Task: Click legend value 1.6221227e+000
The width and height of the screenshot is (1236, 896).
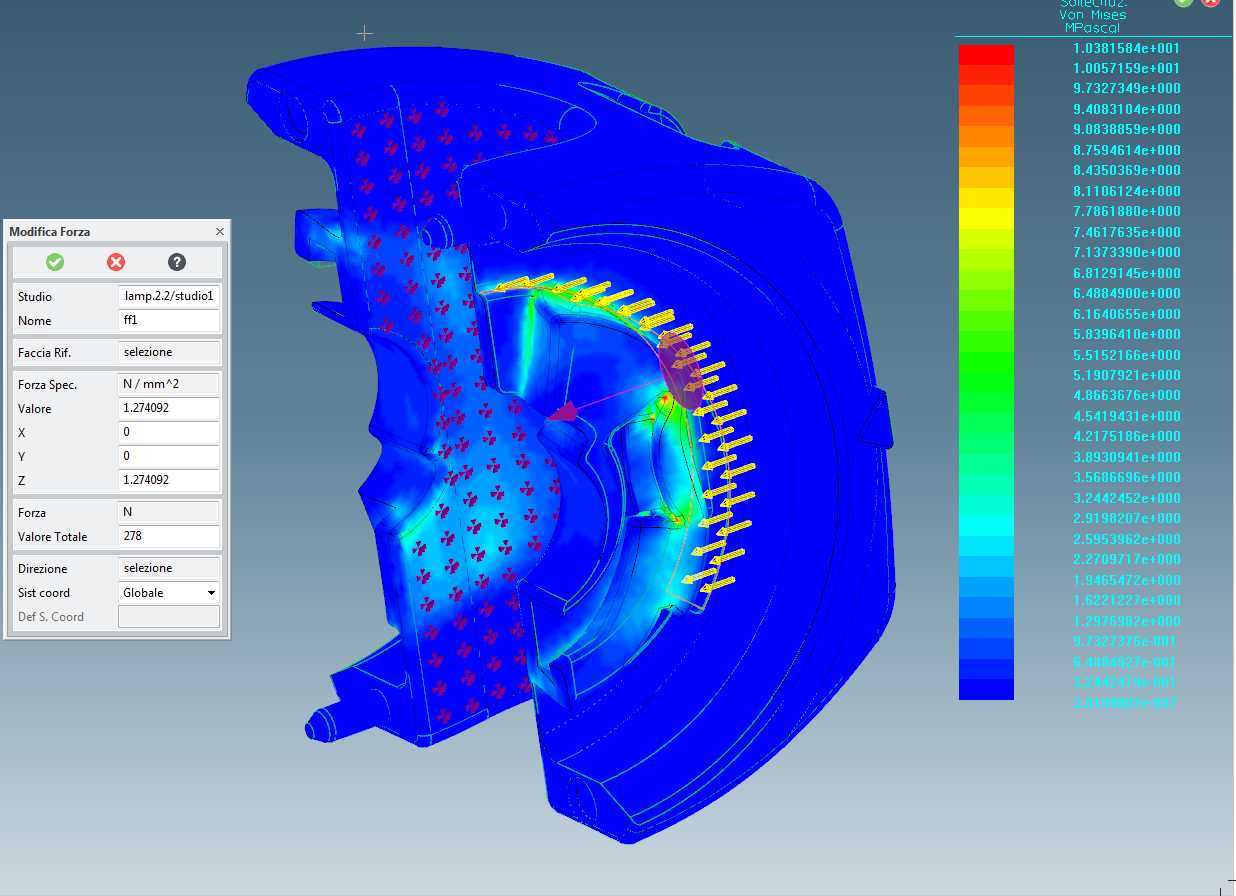Action: [x=1126, y=600]
